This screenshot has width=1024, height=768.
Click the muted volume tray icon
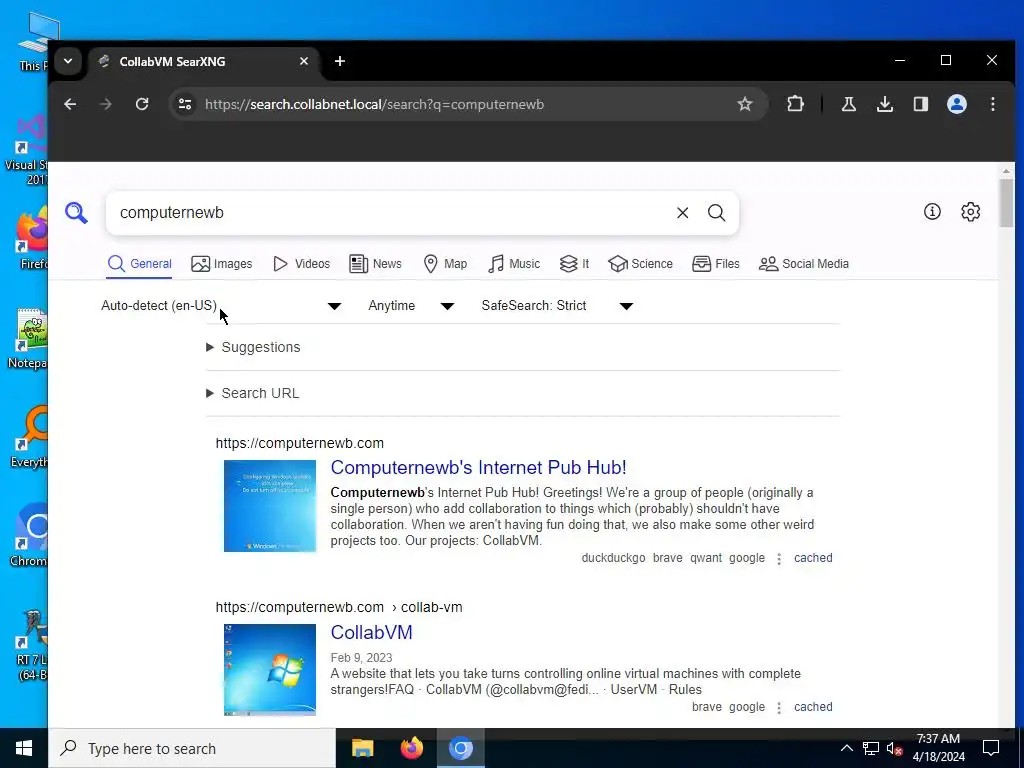(895, 748)
